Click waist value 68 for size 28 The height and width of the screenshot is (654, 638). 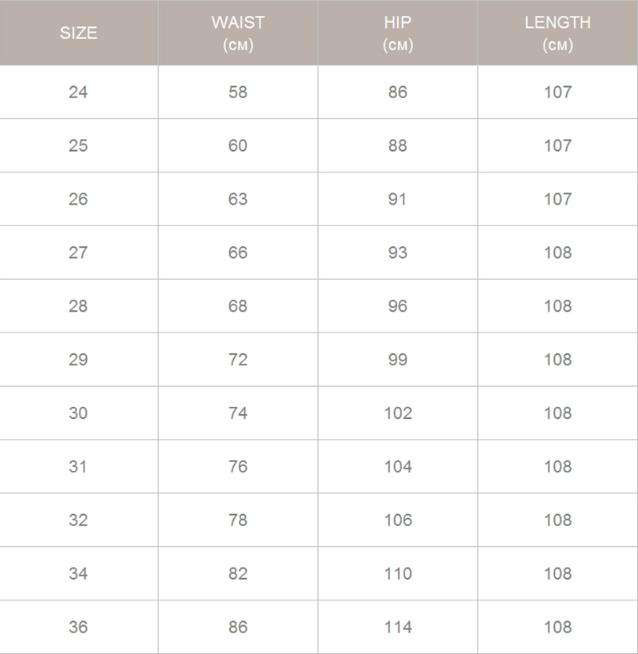tap(238, 306)
